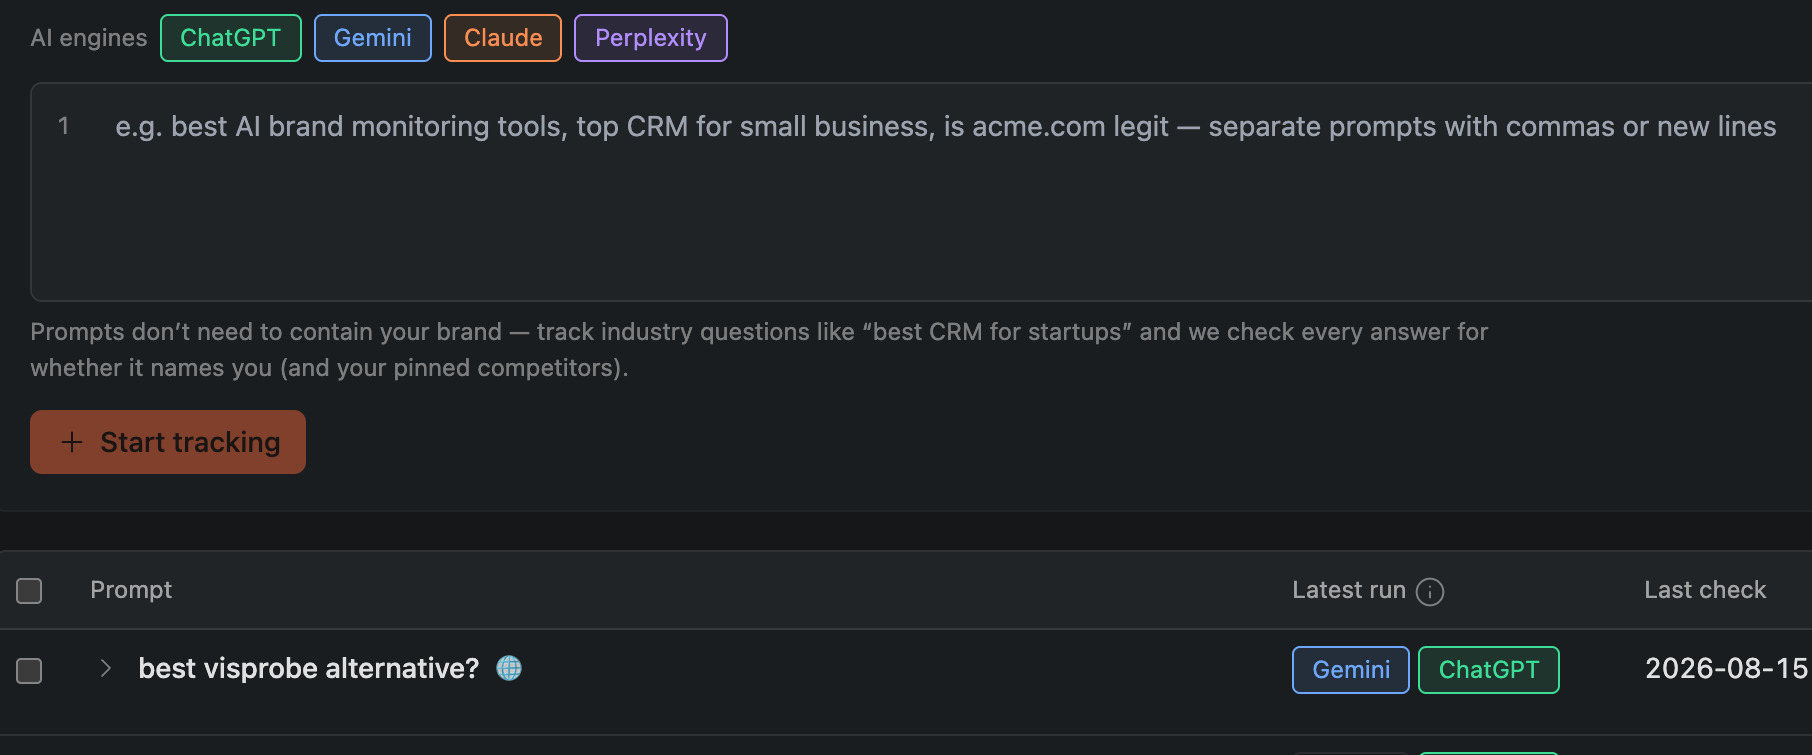1812x755 pixels.
Task: Toggle the Gemini engine chip
Action: (373, 38)
